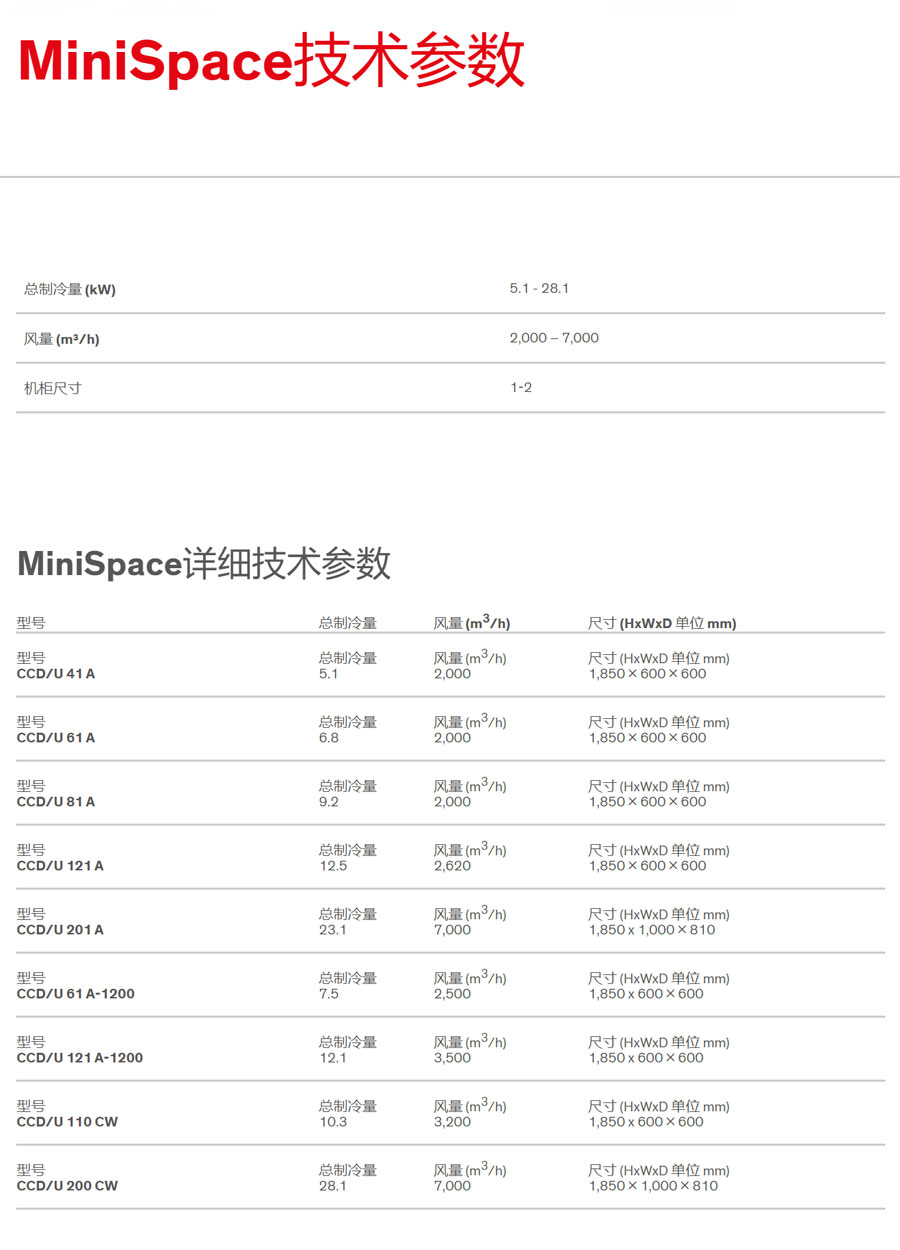Select airflow 7,000 in CCD/U 200 CW row
Screen dimensions: 900x1250
(x=452, y=1186)
